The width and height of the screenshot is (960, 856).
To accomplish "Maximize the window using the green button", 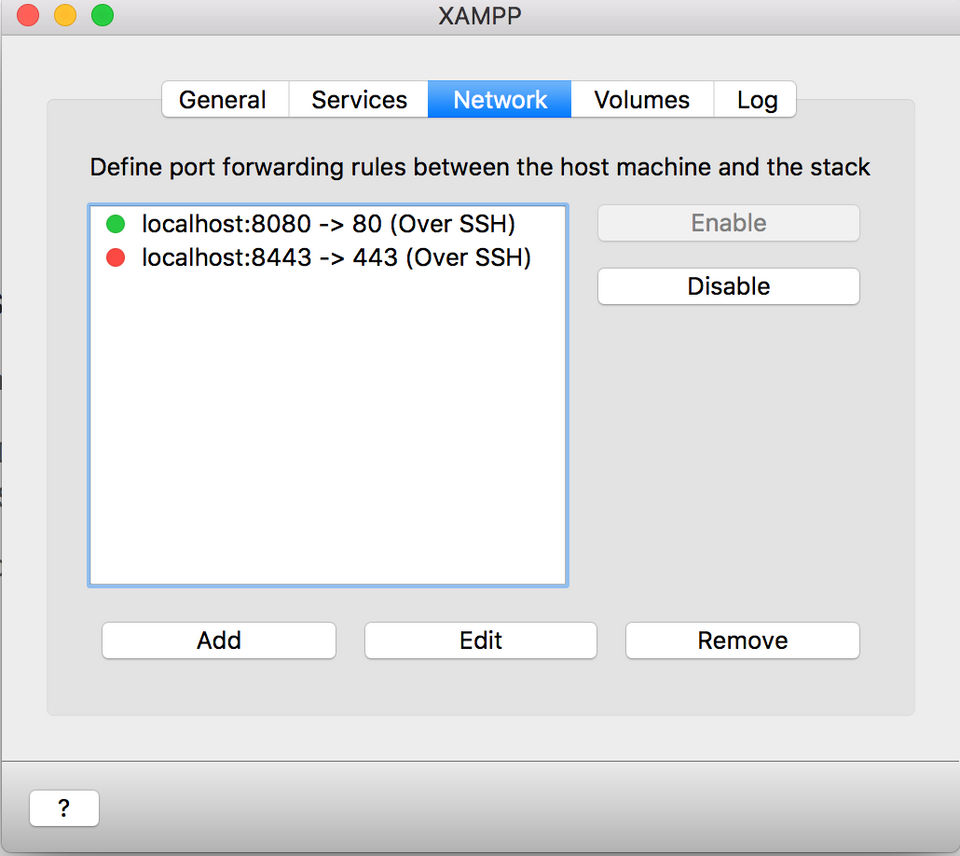I will coord(102,16).
